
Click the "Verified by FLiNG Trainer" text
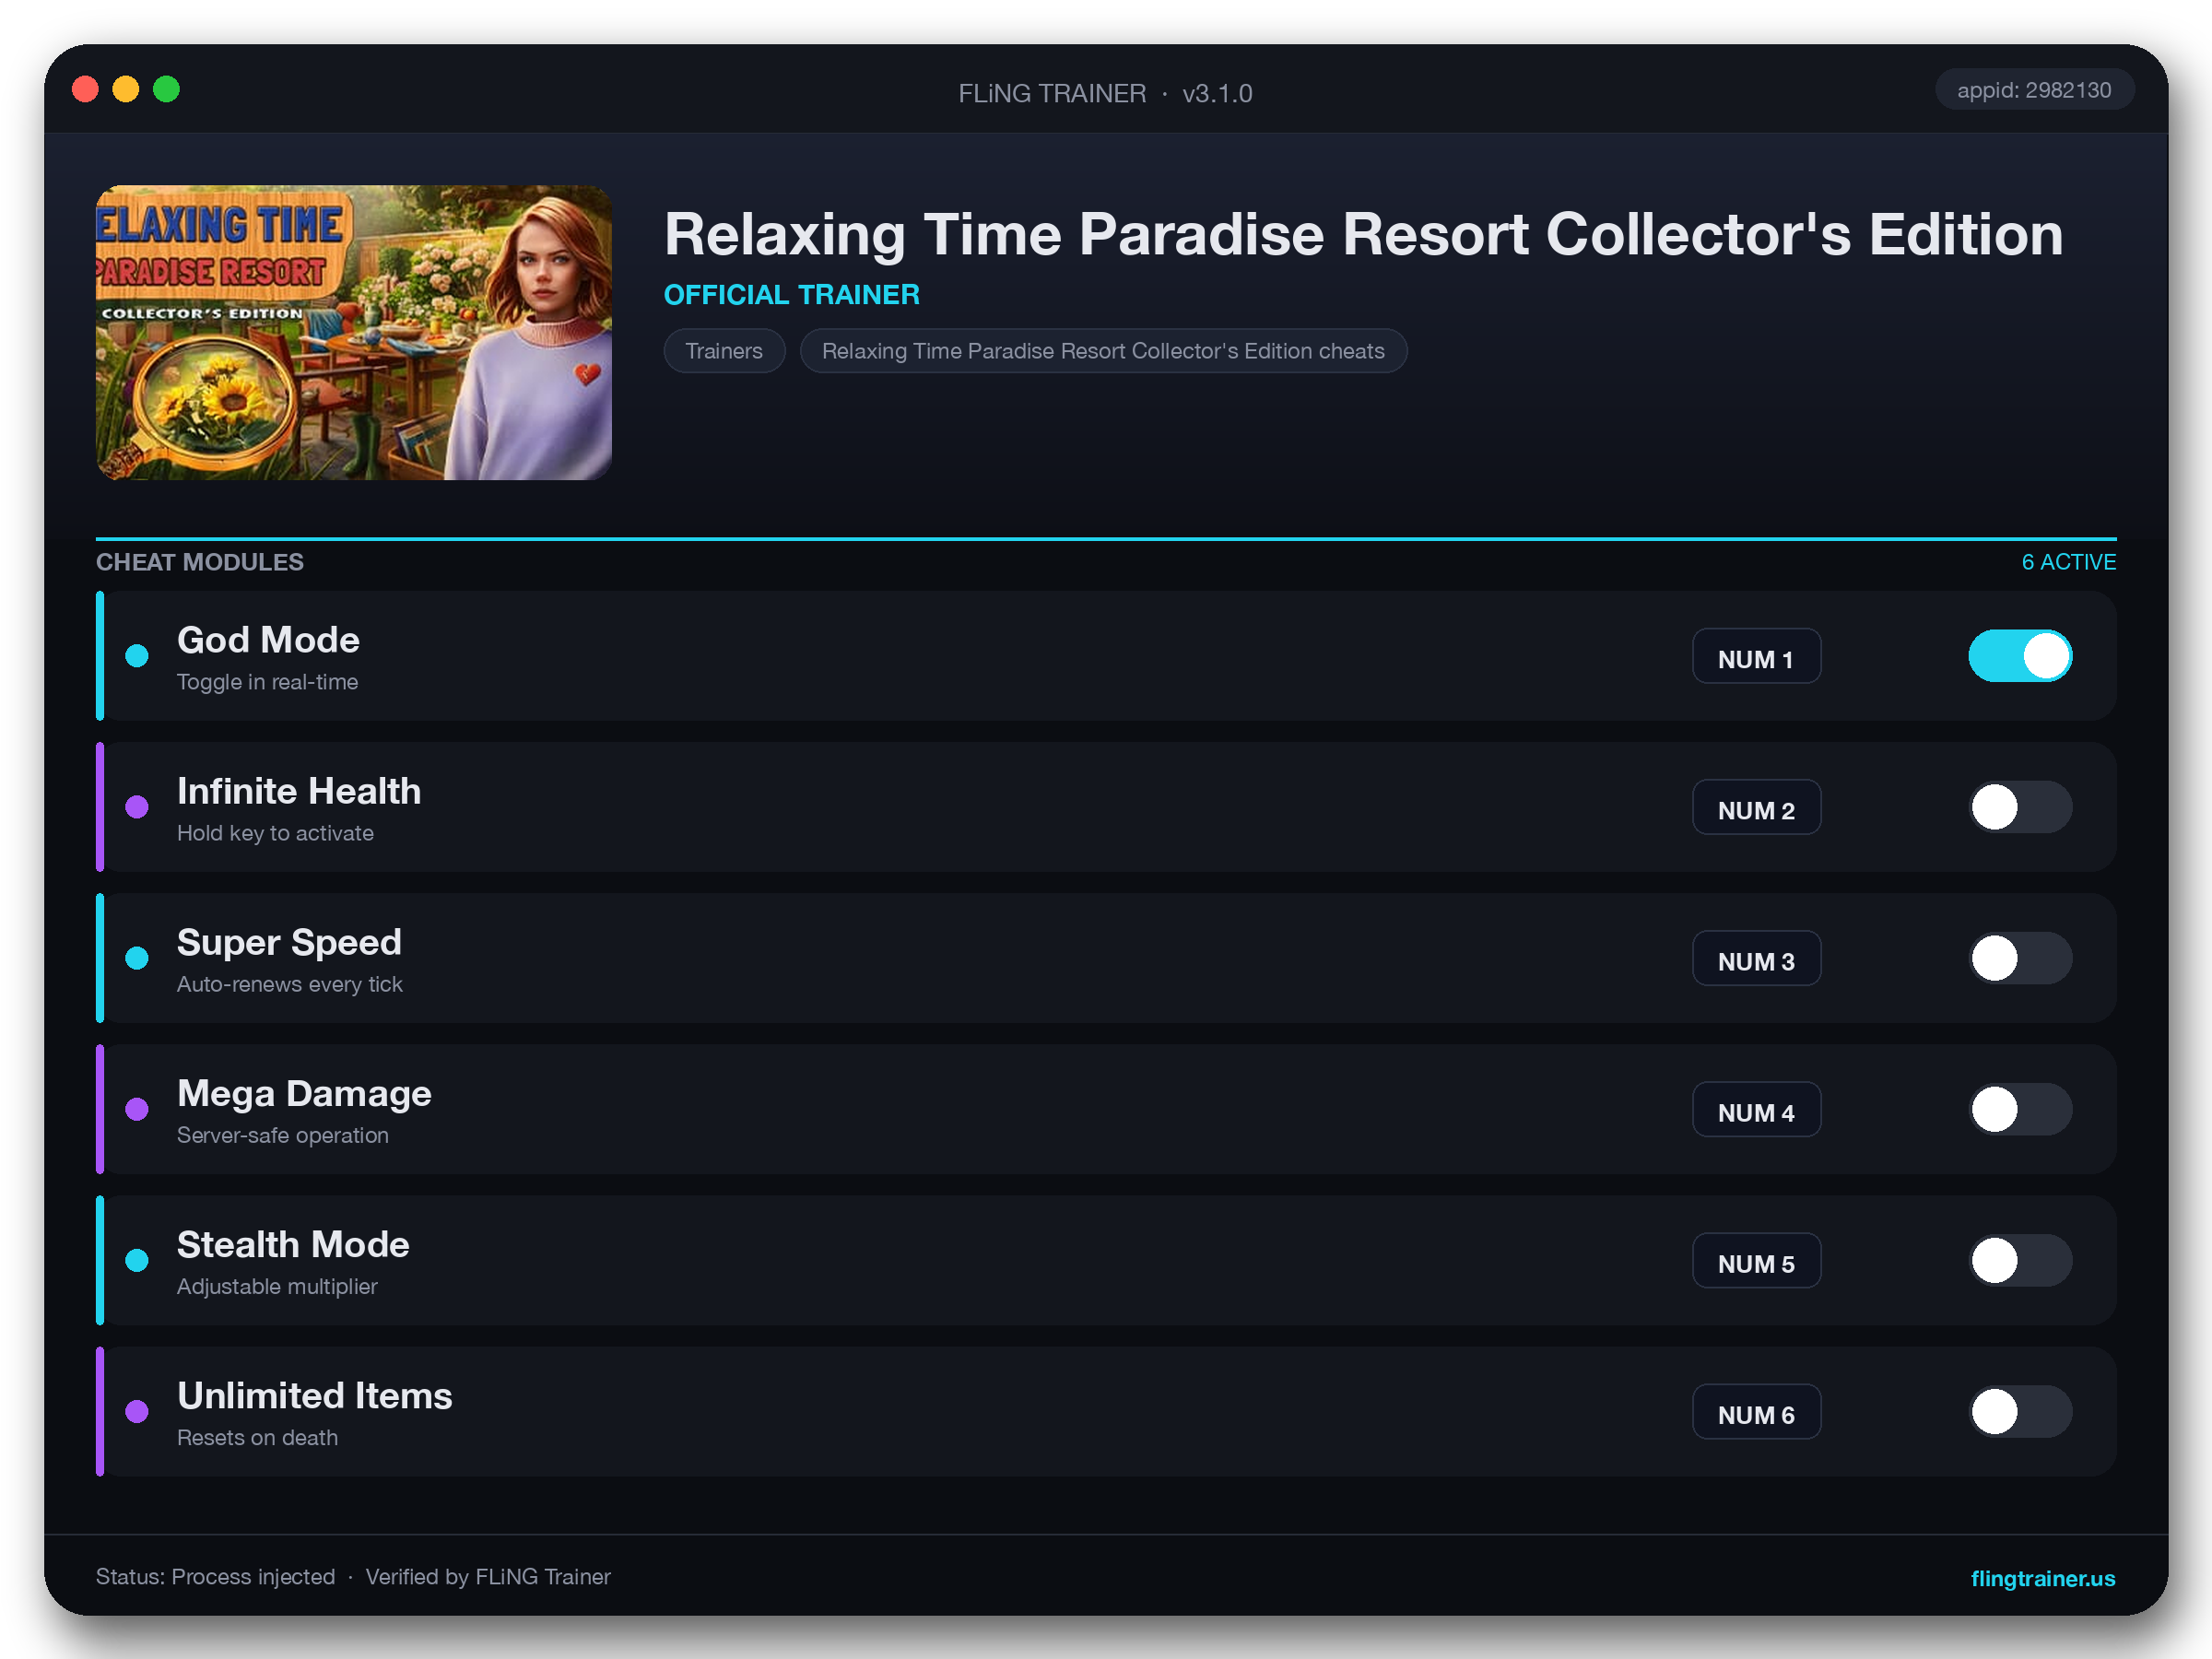488,1577
